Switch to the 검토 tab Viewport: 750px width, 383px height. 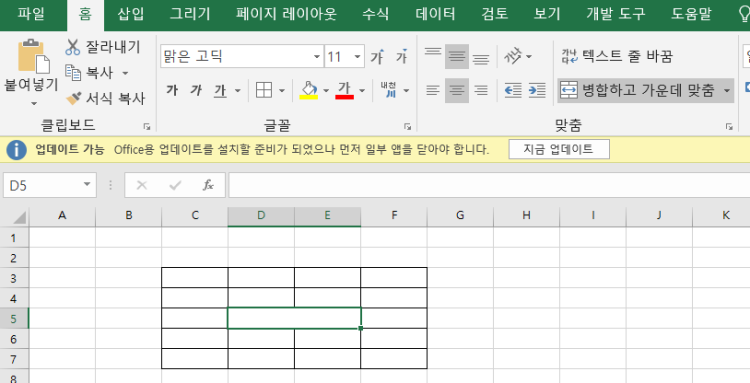tap(495, 14)
